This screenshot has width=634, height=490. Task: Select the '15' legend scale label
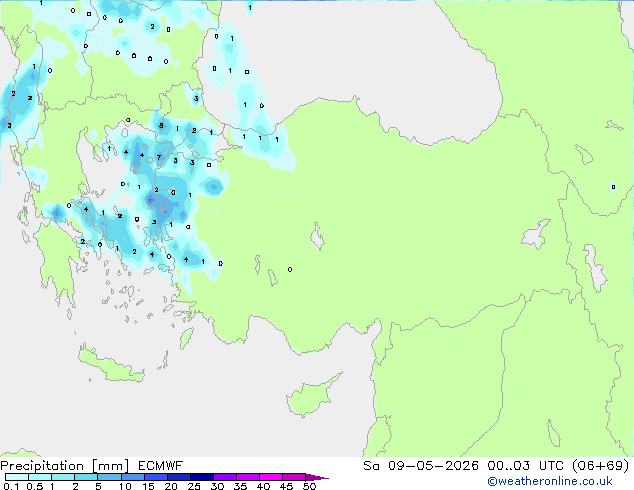(148, 486)
